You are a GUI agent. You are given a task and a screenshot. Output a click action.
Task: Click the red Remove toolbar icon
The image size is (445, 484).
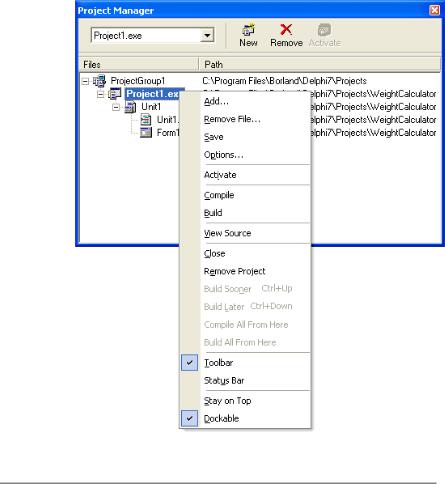[x=286, y=30]
